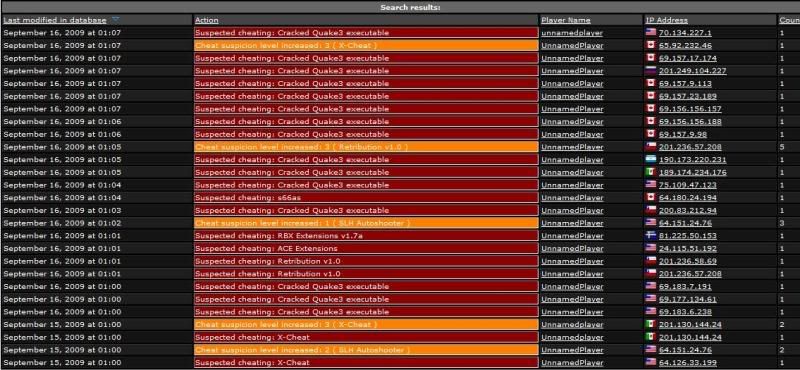Click the flag next to 190.173.220.231

[651, 159]
